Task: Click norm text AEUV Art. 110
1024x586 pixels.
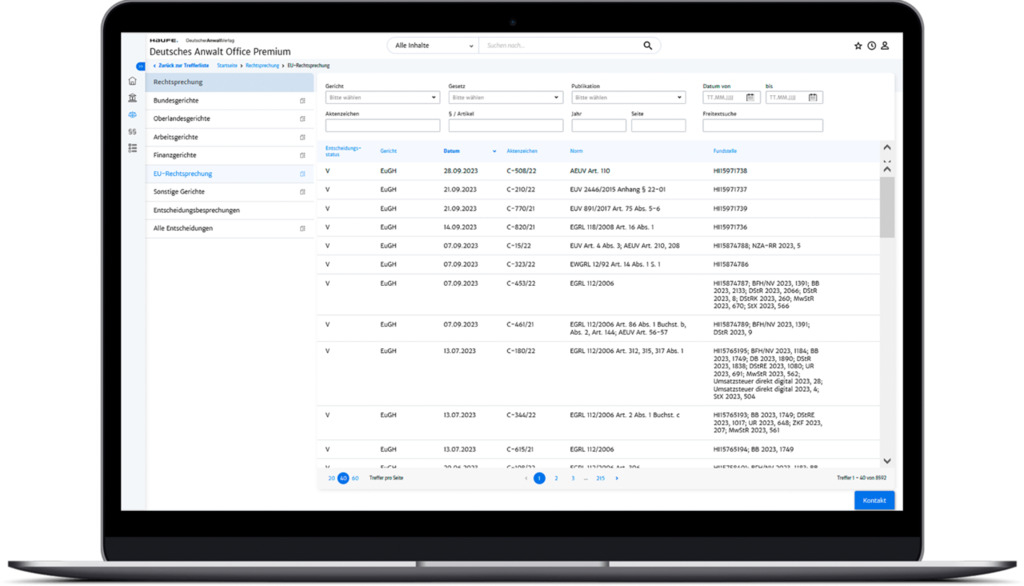Action: point(590,171)
